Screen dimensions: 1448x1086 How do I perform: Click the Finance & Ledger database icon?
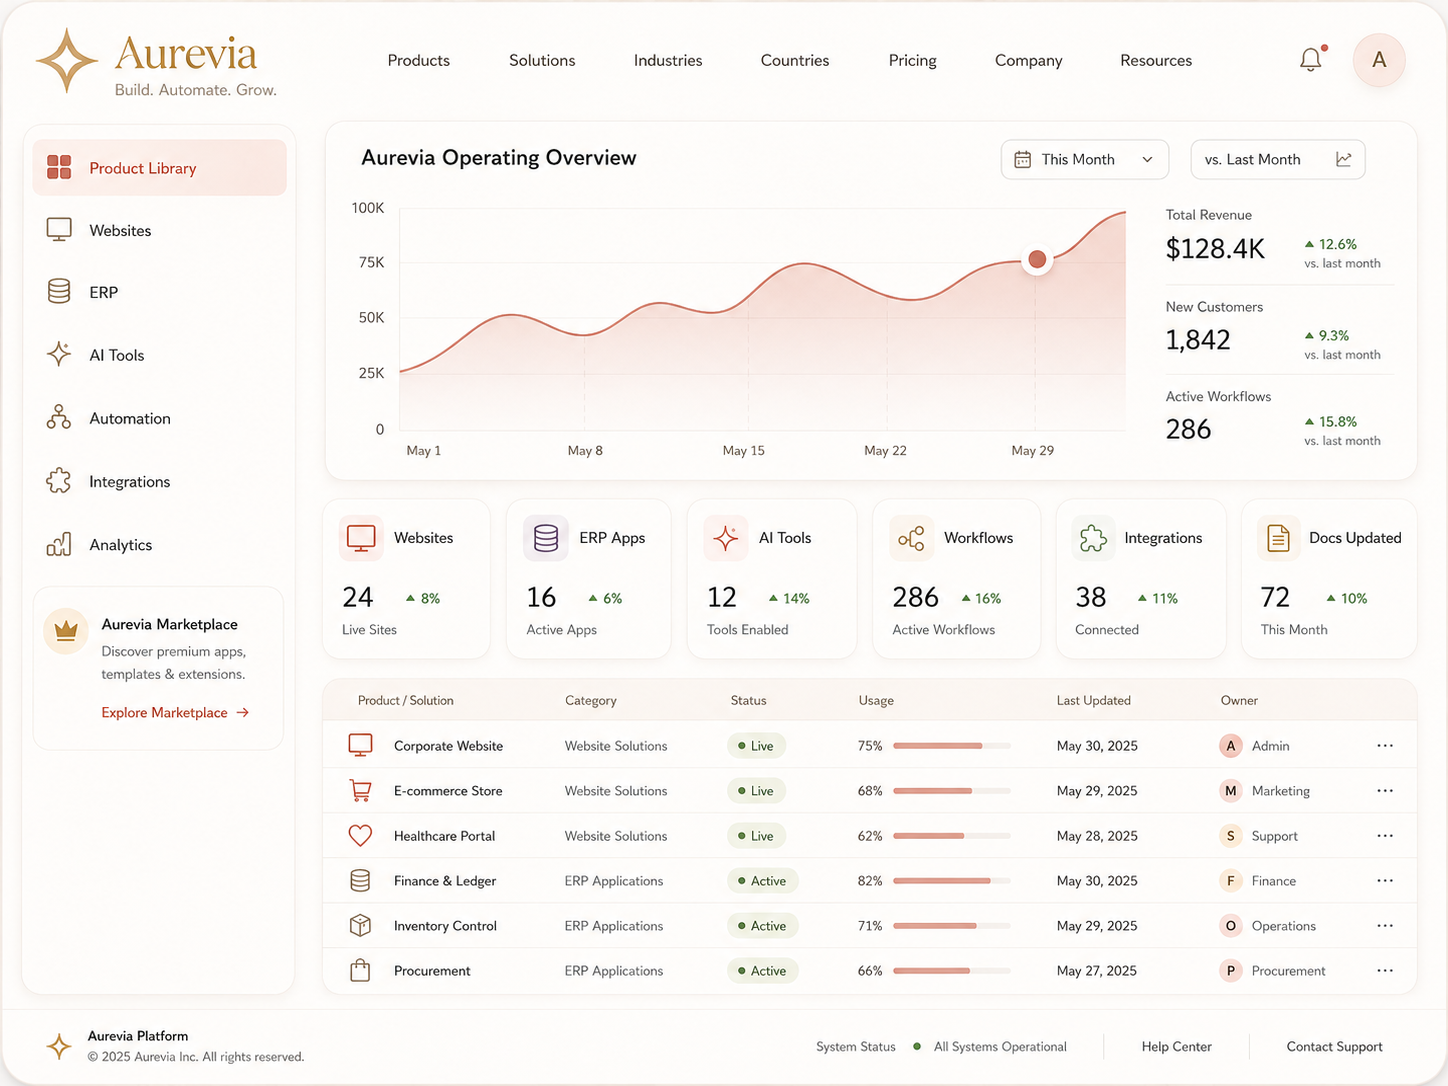coord(360,880)
